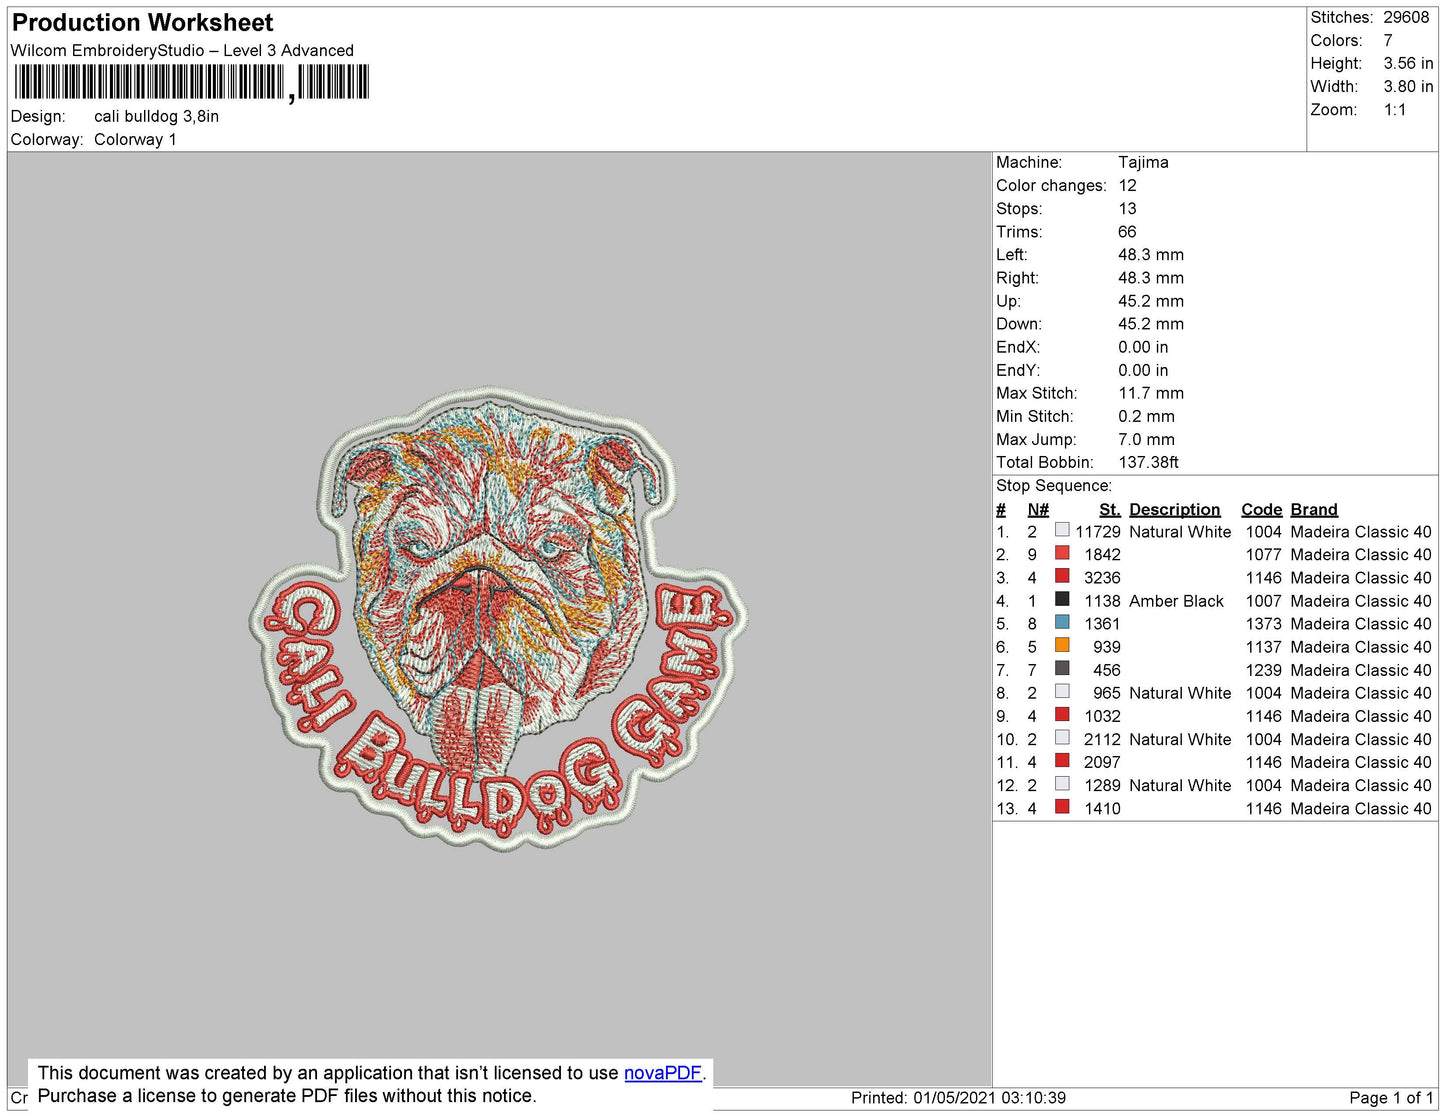Screen dimensions: 1445x1117
Task: Click the bulldog embroidery design preview
Action: (498, 619)
